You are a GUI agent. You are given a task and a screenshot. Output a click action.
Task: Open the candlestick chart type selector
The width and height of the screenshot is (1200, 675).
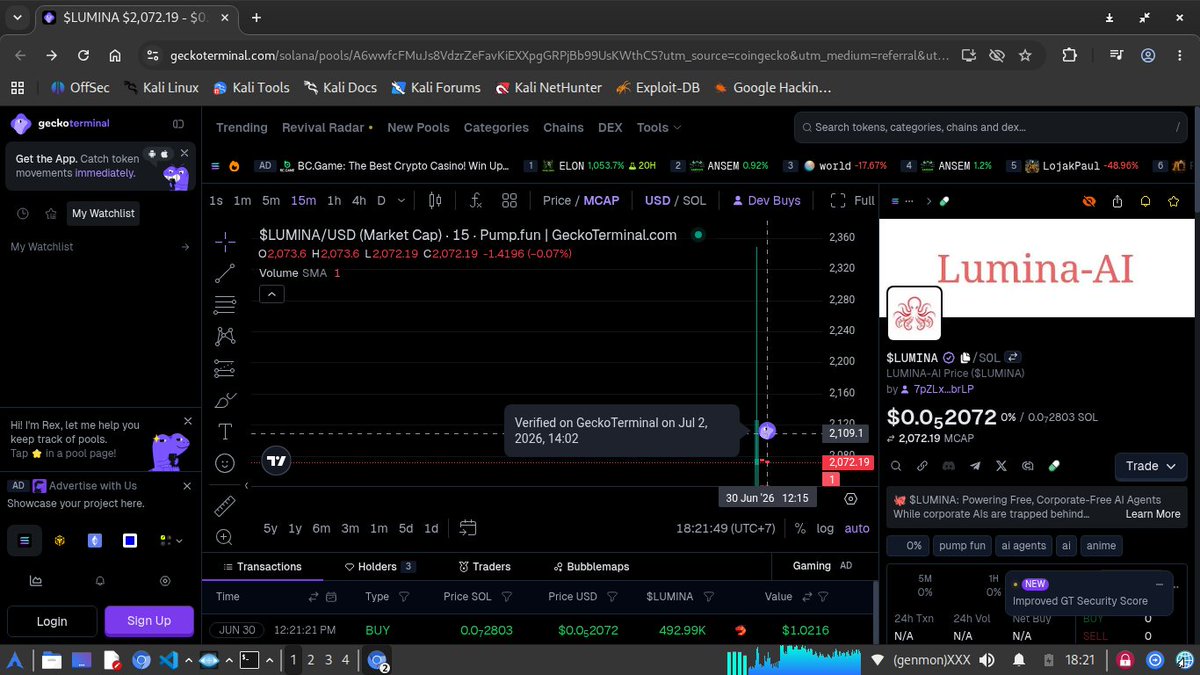click(x=435, y=200)
